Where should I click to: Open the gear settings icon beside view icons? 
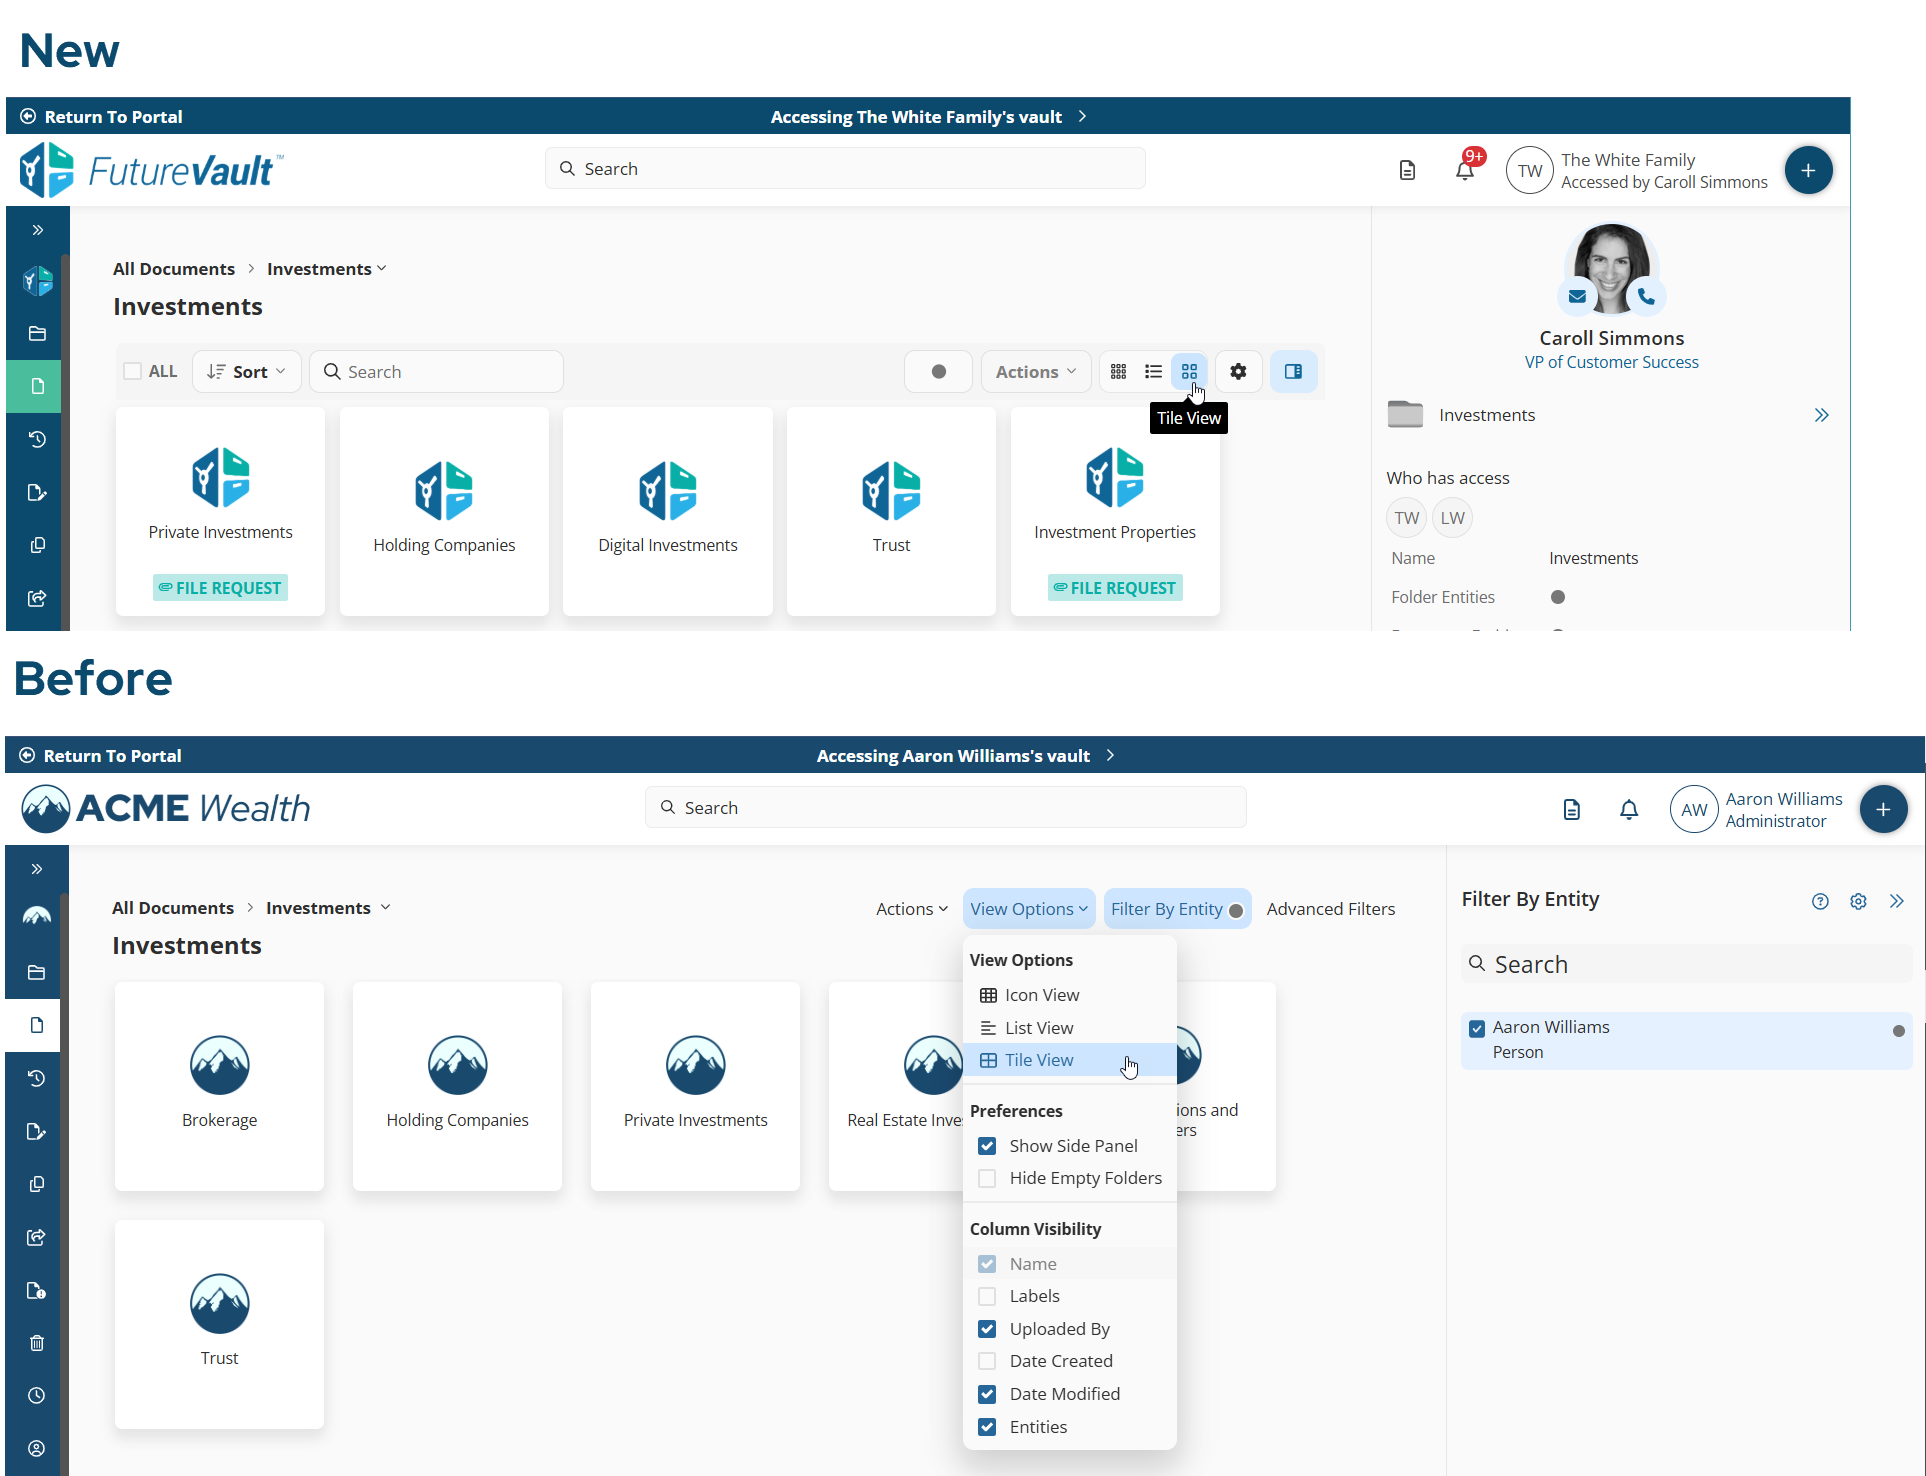1238,372
